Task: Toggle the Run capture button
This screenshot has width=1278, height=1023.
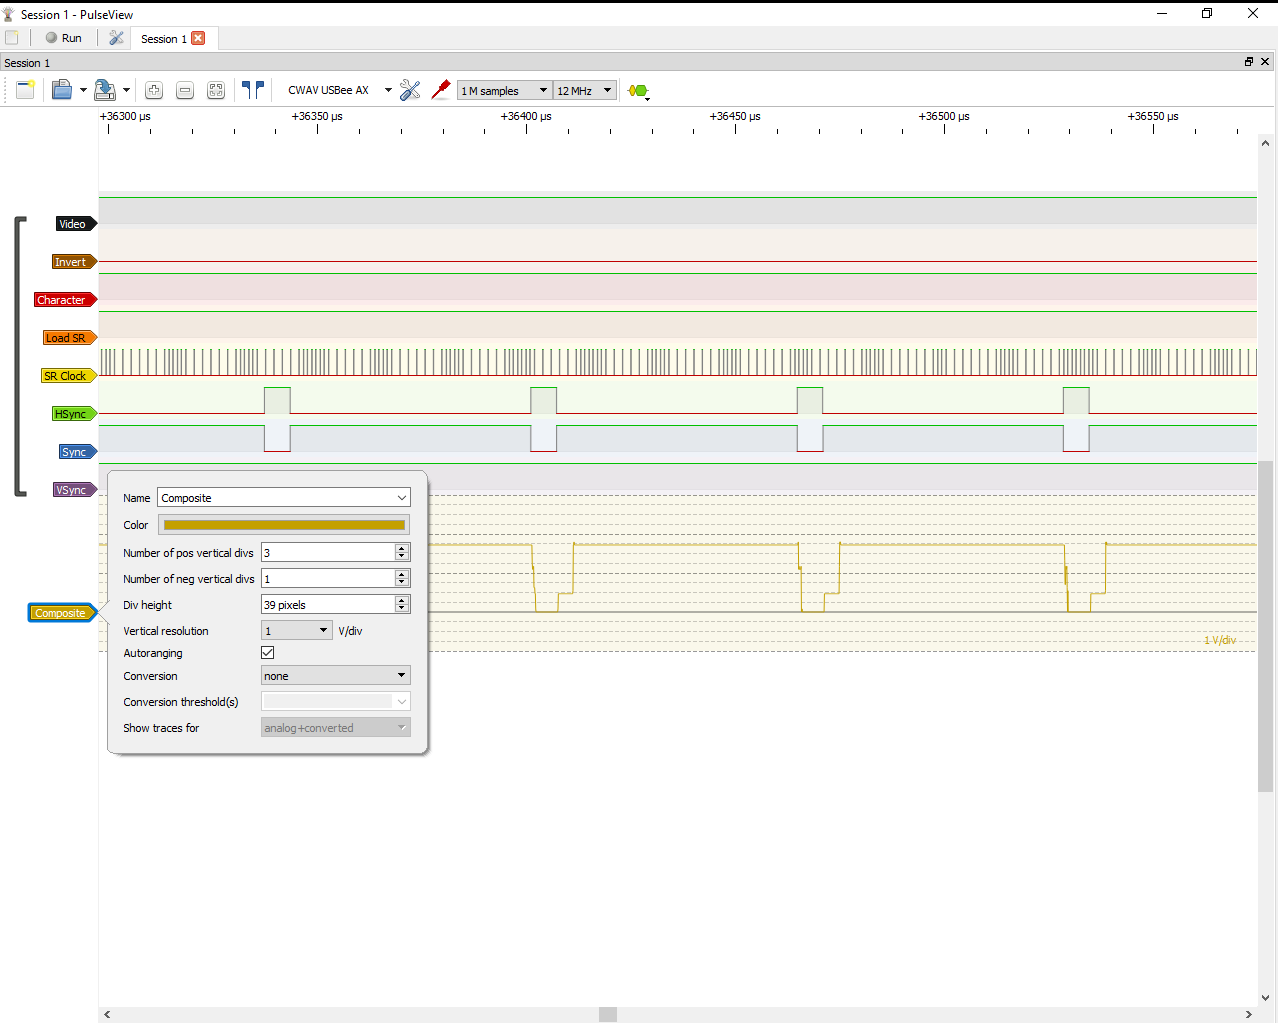Action: point(63,38)
